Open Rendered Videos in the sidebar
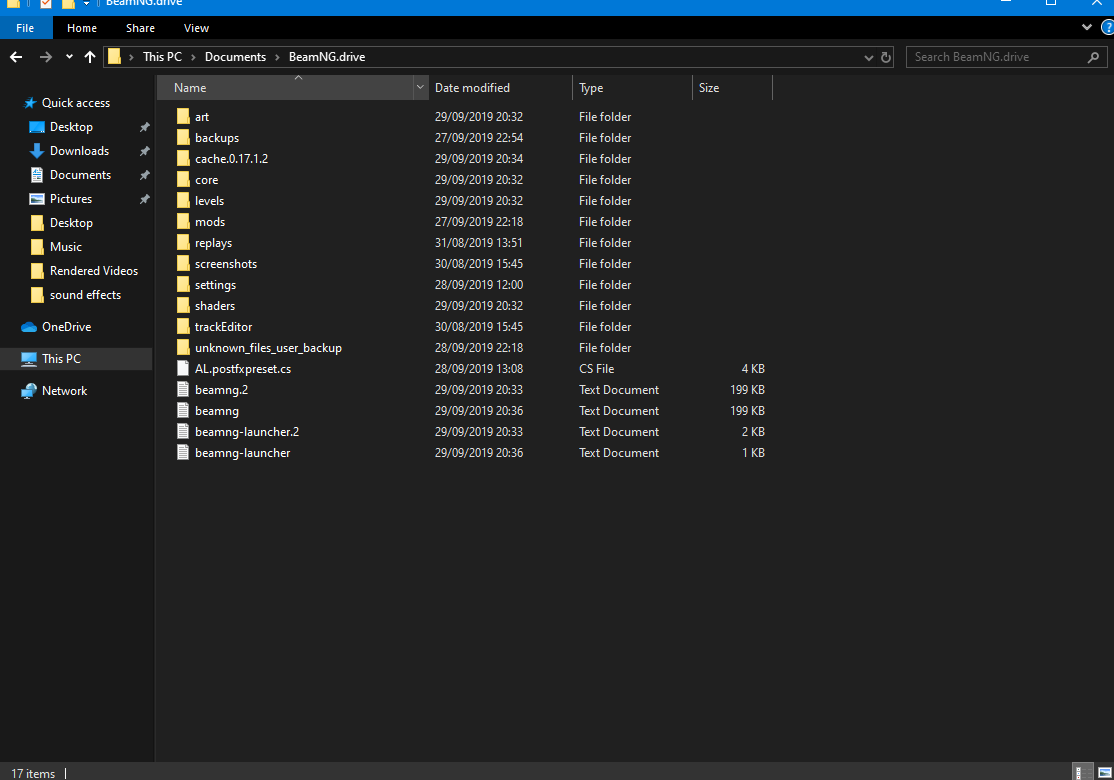1114x780 pixels. (x=93, y=271)
